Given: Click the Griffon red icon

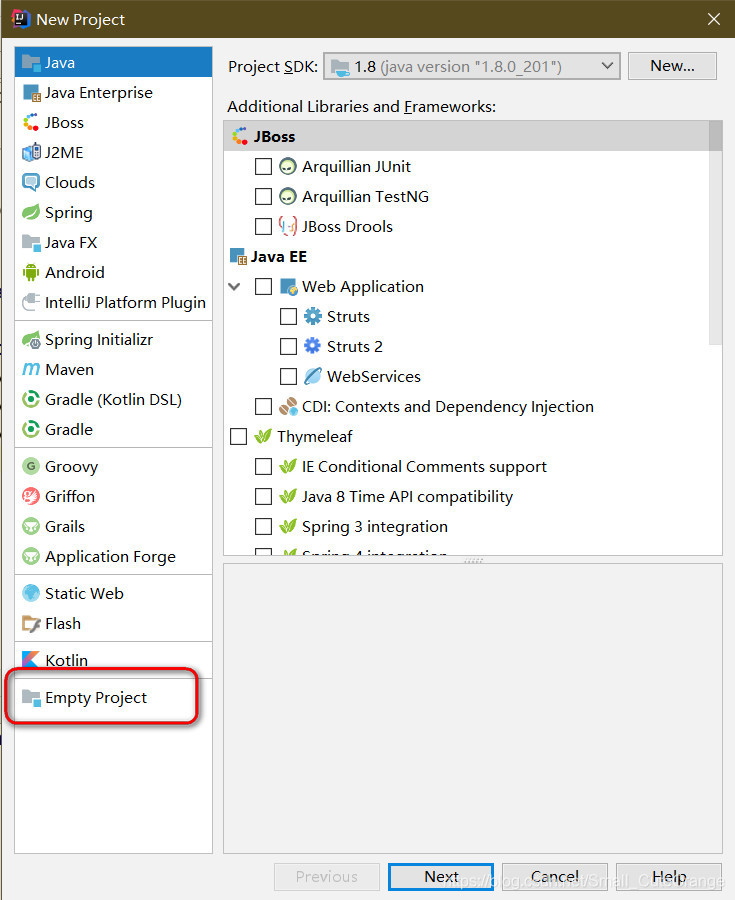Looking at the screenshot, I should pos(31,496).
